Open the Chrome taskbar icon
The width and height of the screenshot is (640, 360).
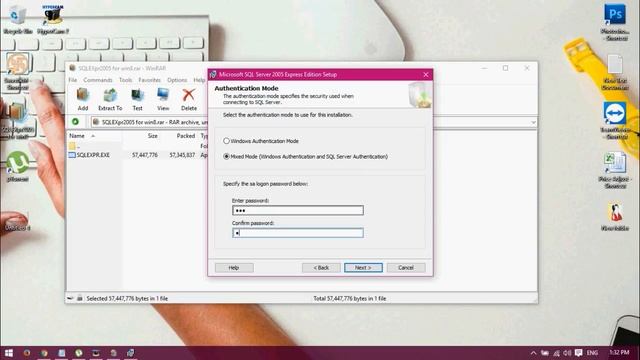(44, 353)
